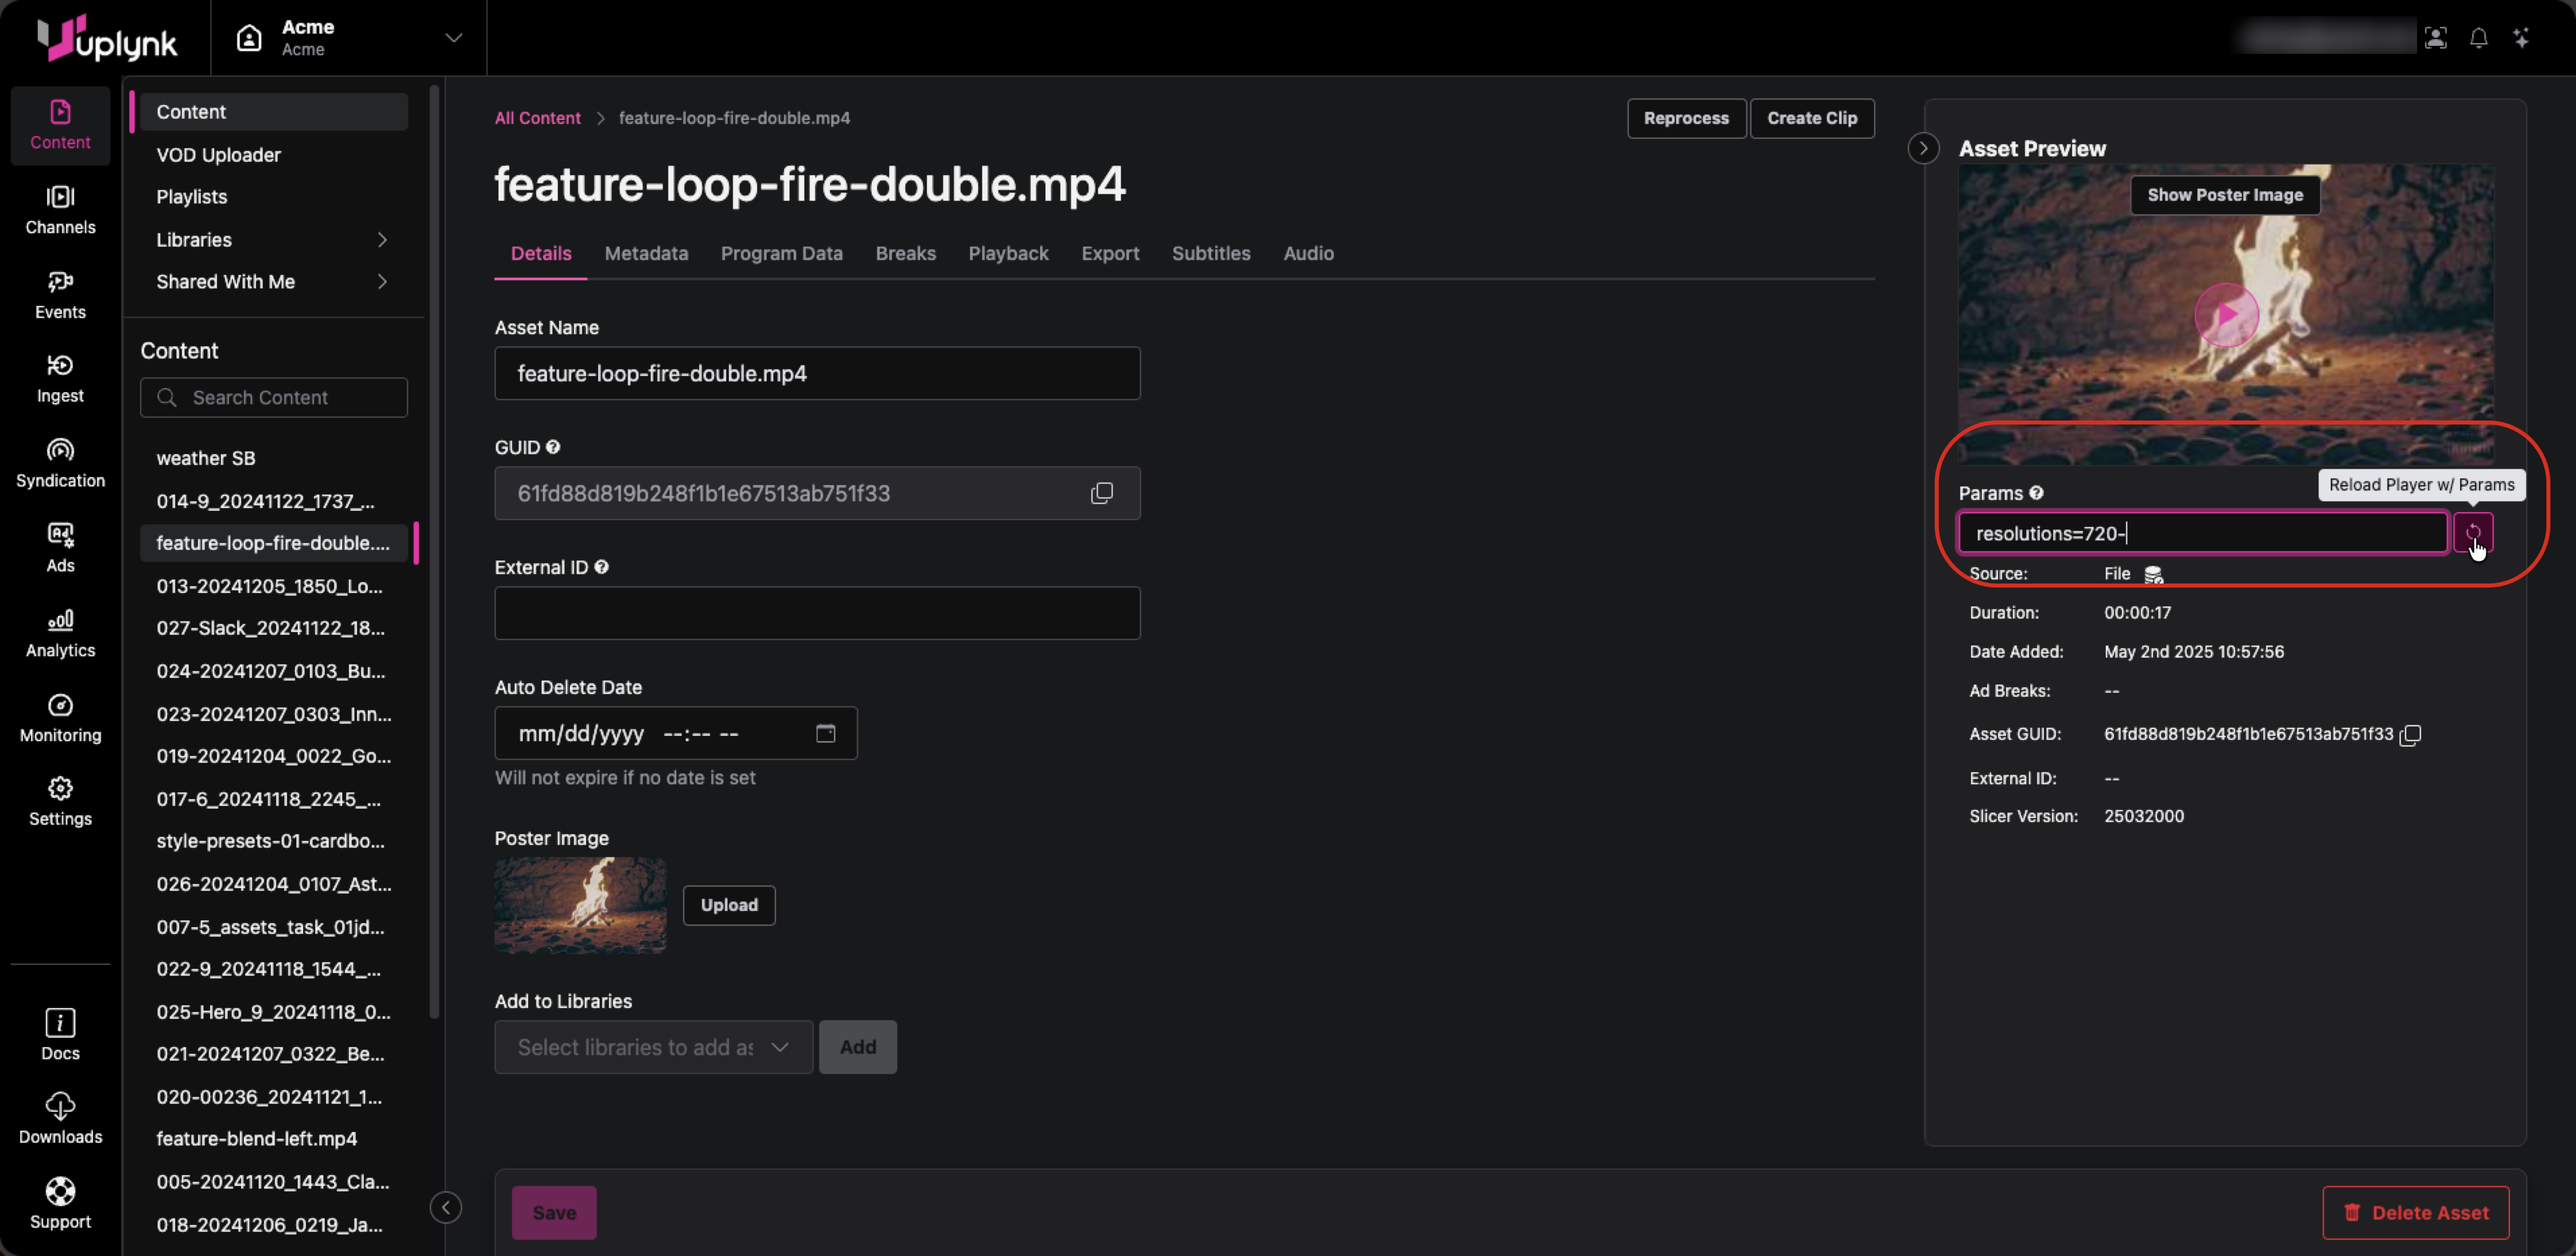Click the Create Clip button
The height and width of the screenshot is (1256, 2576).
tap(1811, 118)
